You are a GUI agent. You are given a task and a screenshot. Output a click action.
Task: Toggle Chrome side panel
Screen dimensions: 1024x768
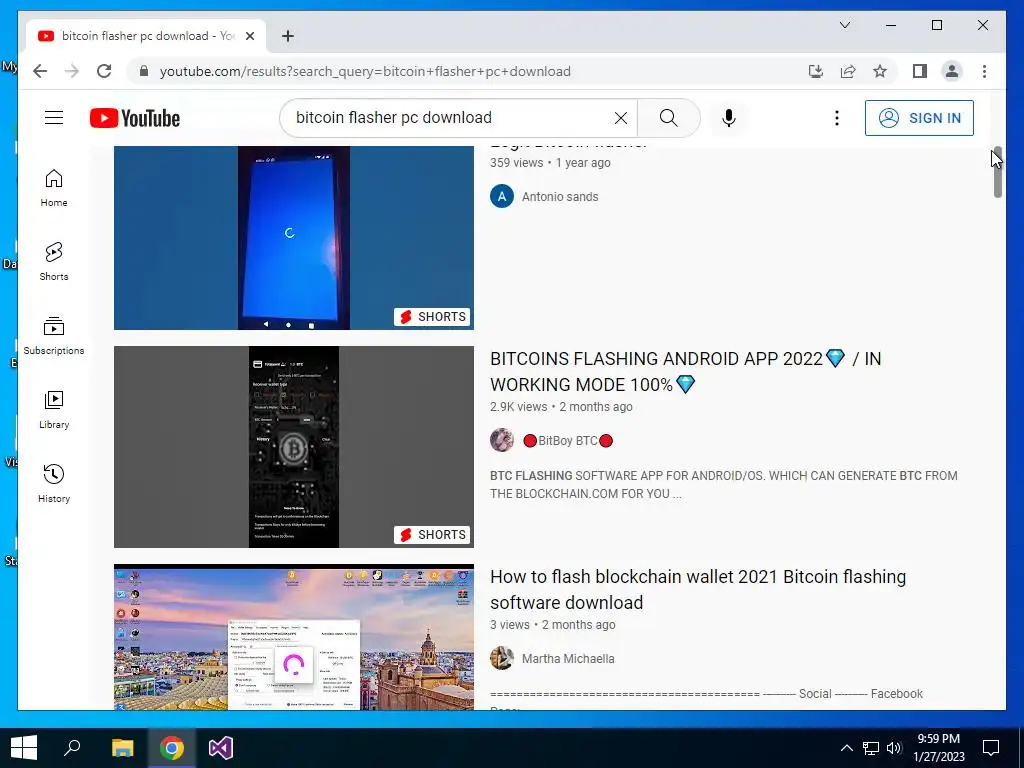point(920,71)
